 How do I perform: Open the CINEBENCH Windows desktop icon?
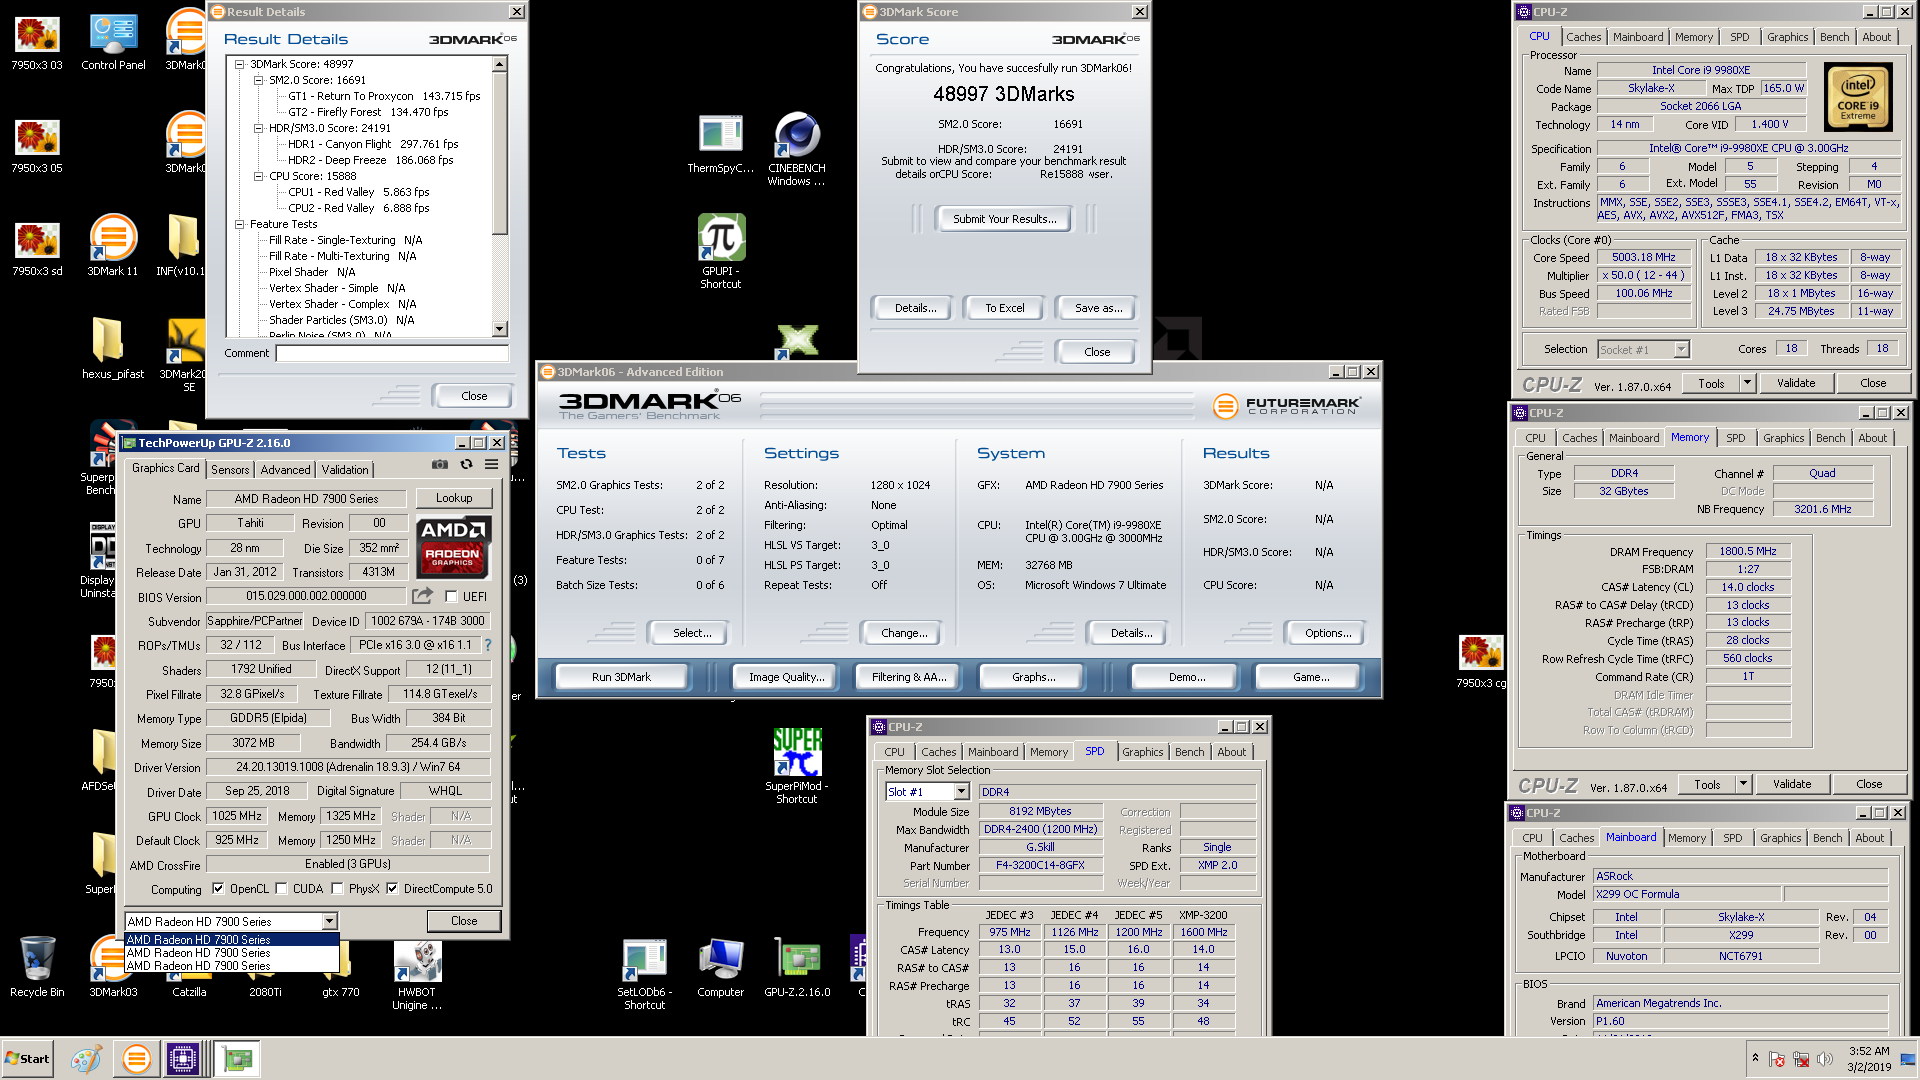coord(797,149)
